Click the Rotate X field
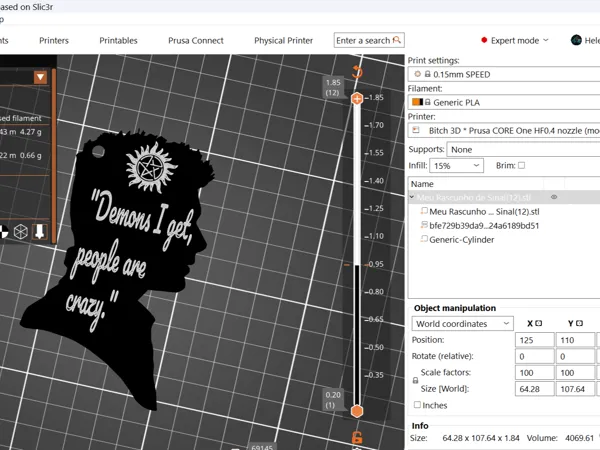 point(535,356)
